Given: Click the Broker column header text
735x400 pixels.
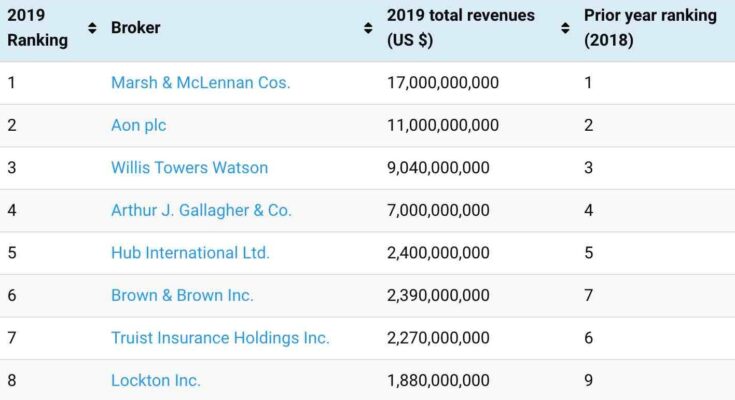Looking at the screenshot, I should tap(136, 28).
